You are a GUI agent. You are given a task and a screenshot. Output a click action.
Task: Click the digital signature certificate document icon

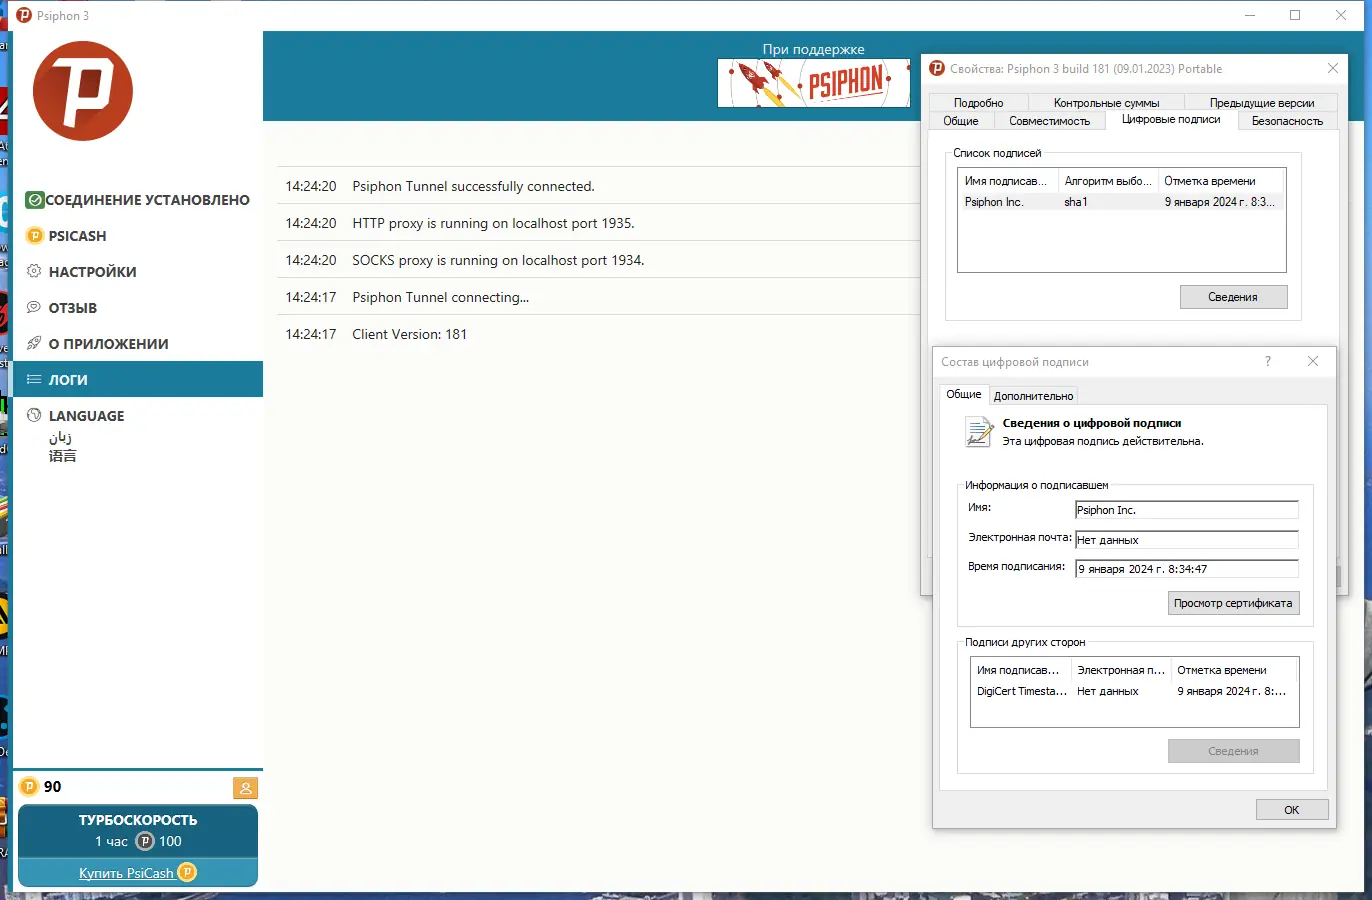(978, 432)
